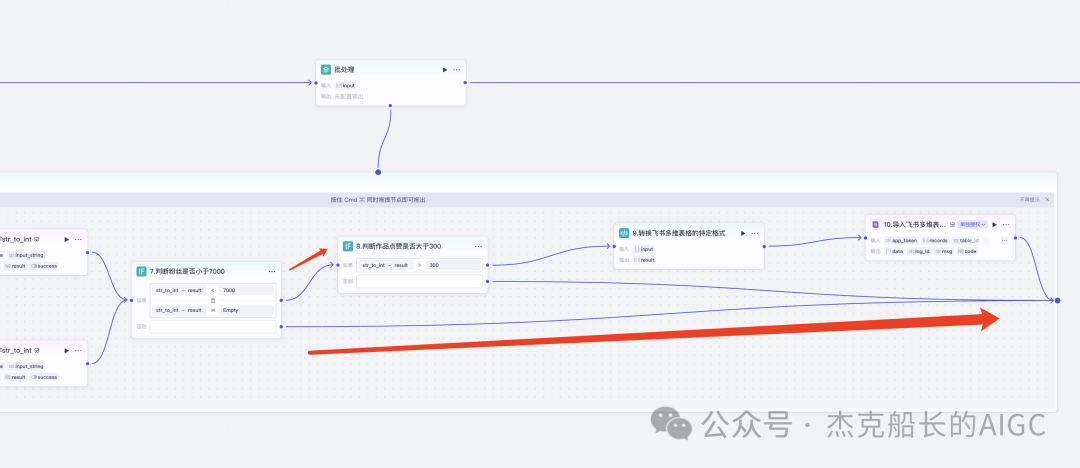
Task: Click the output port of node 10
Action: click(1015, 238)
